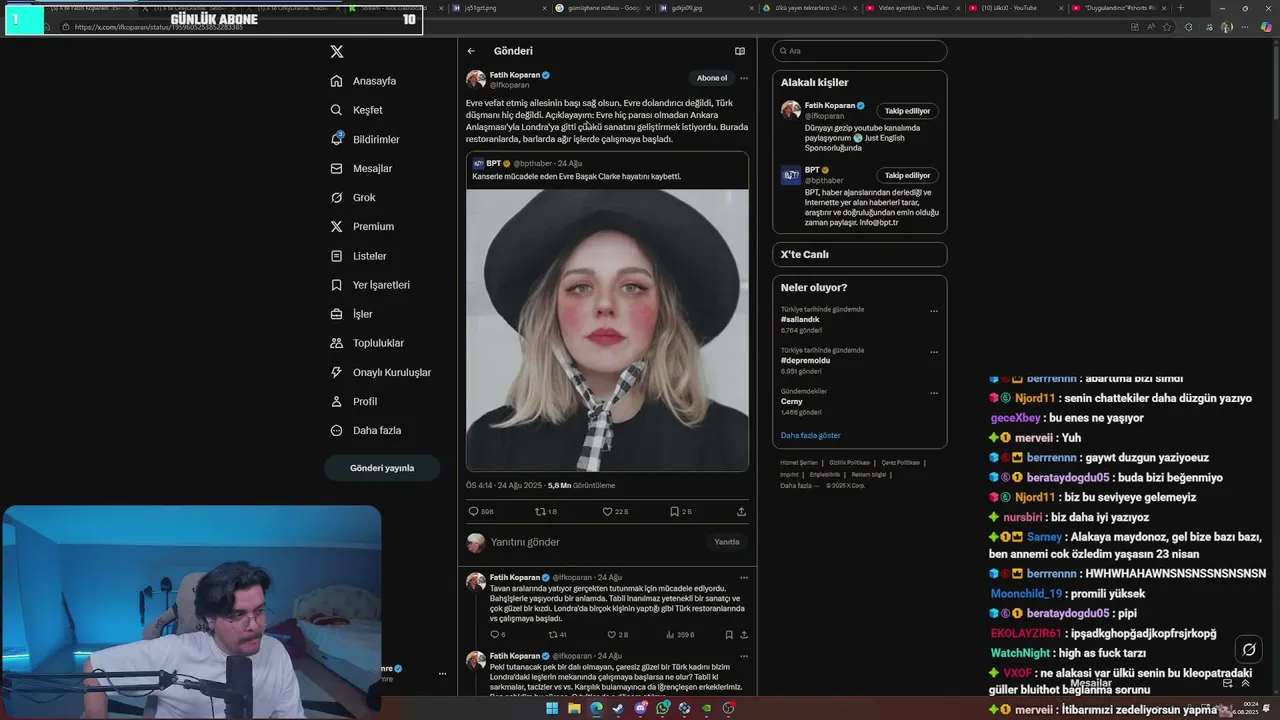1280x720 pixels.
Task: Click the Yanıtla button
Action: coord(727,542)
